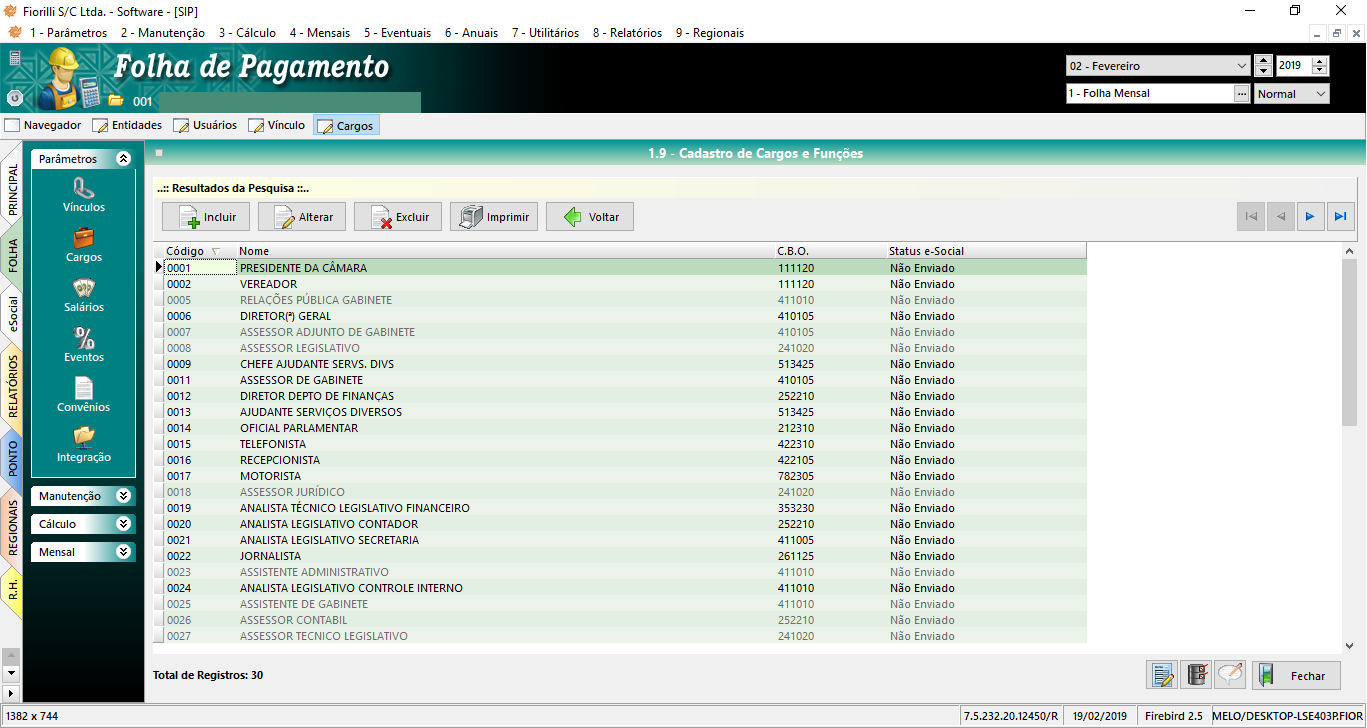Switch to the Usuários tab
This screenshot has height=728, width=1367.
[x=205, y=126]
